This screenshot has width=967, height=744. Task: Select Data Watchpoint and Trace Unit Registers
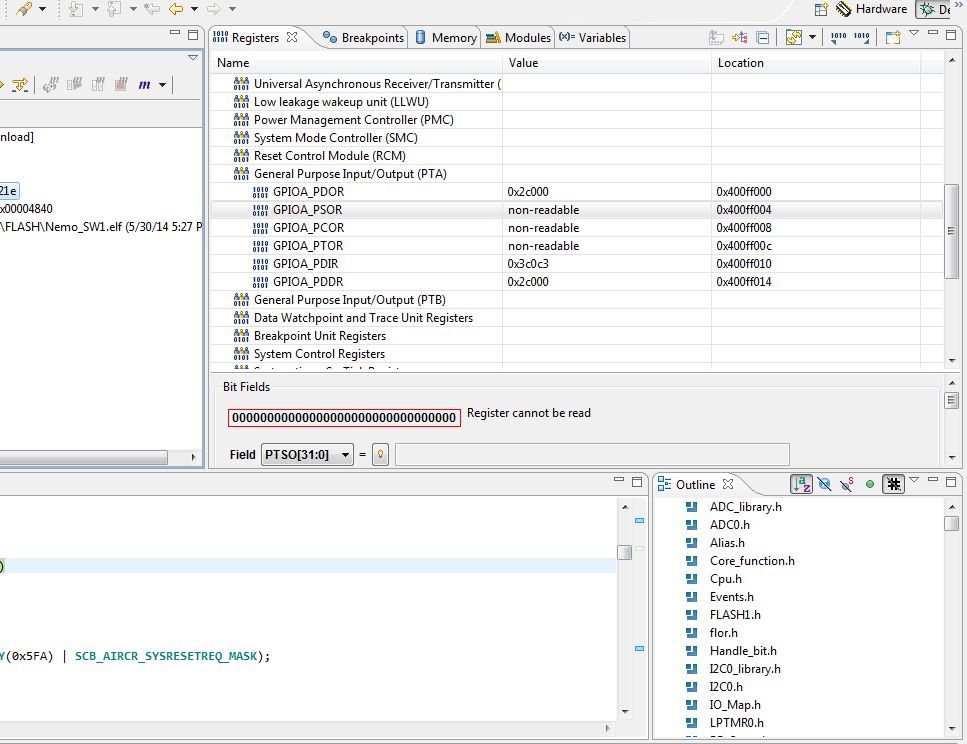(353, 318)
